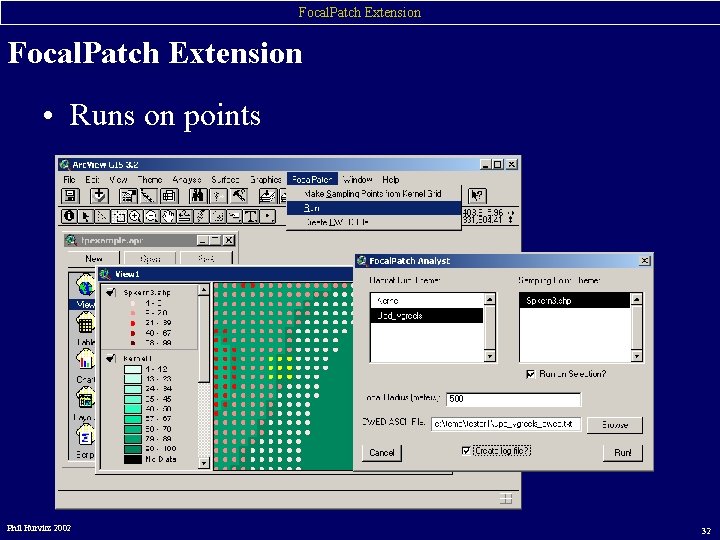Click the Save Project toolbar icon
Image resolution: width=720 pixels, height=540 pixels.
[x=71, y=196]
